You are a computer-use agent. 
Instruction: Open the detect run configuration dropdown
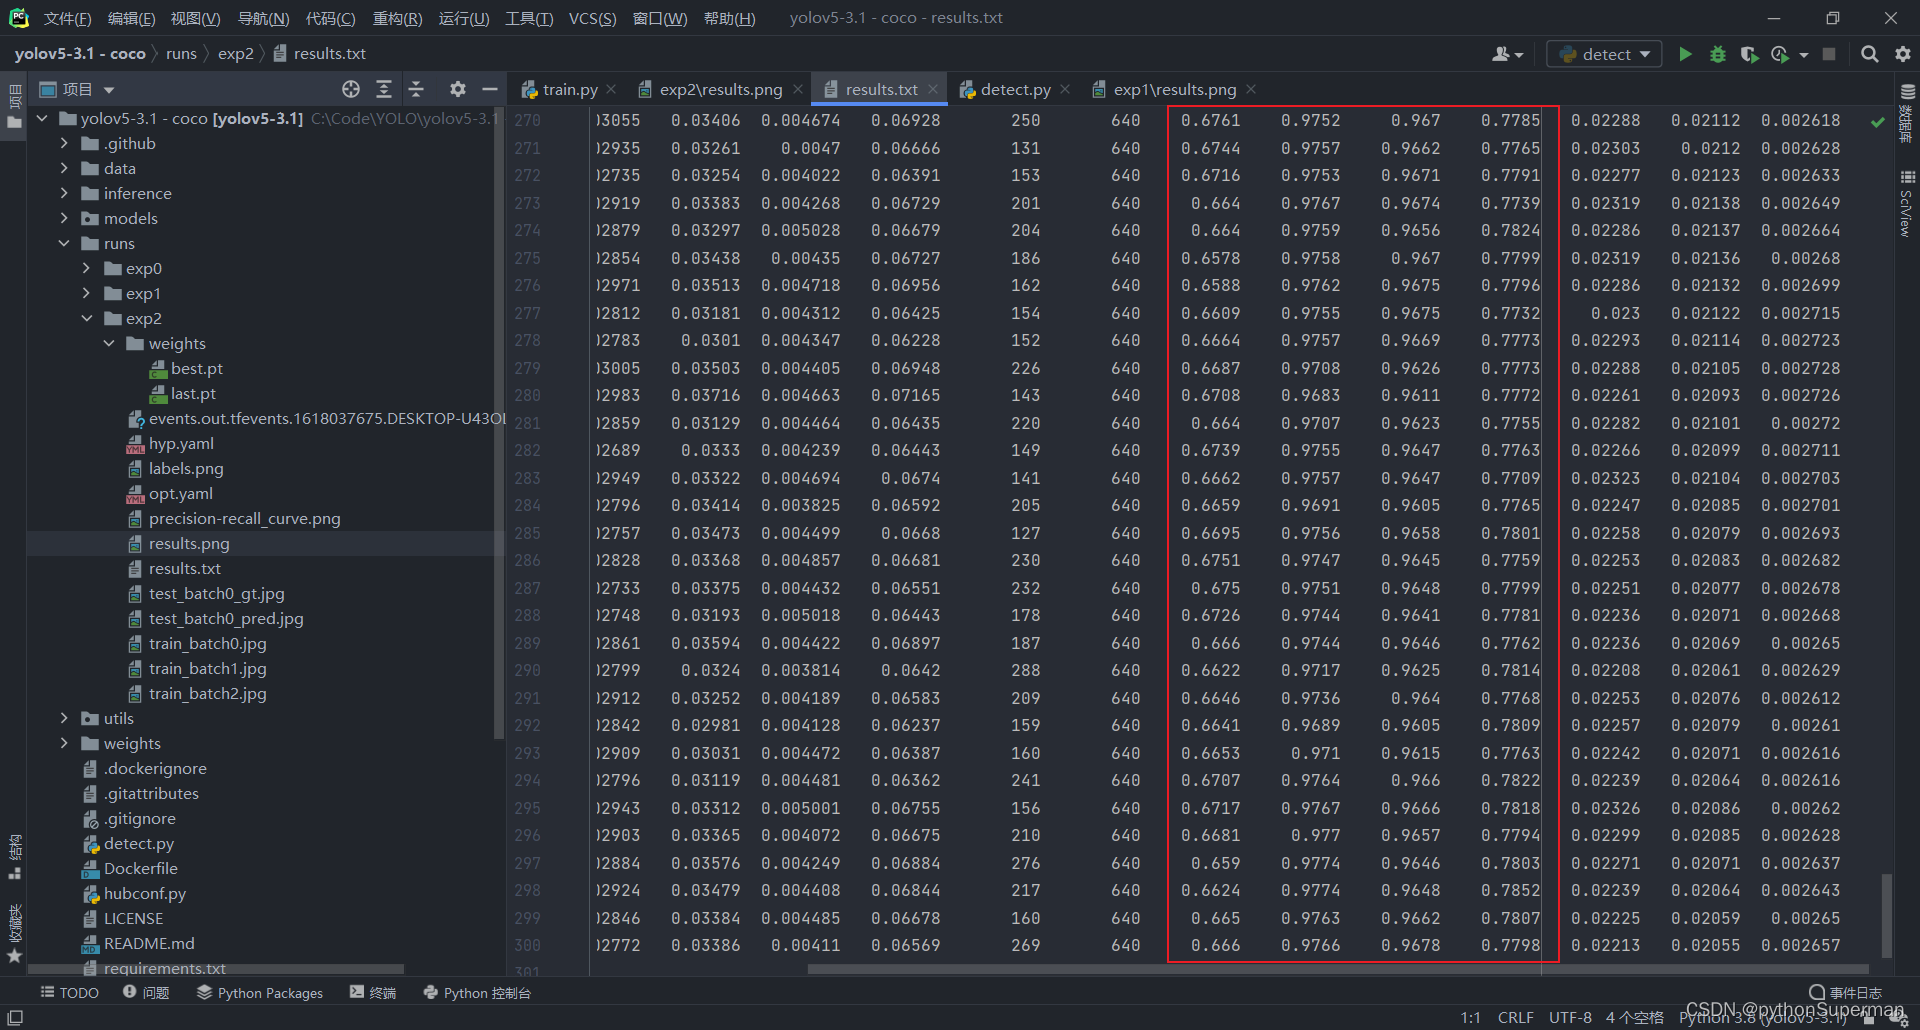click(1605, 54)
